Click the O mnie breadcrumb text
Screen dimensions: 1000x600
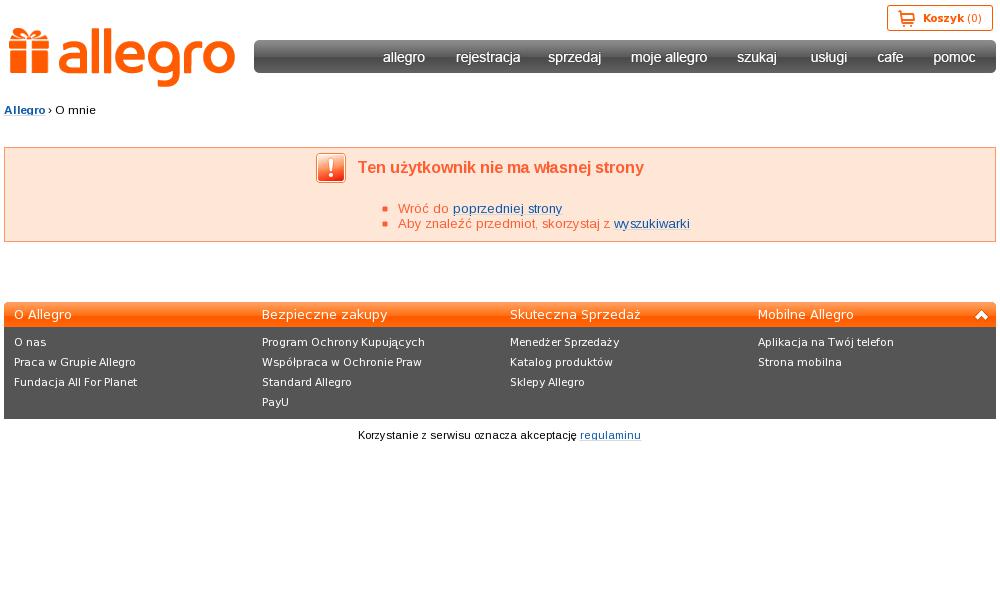75,110
